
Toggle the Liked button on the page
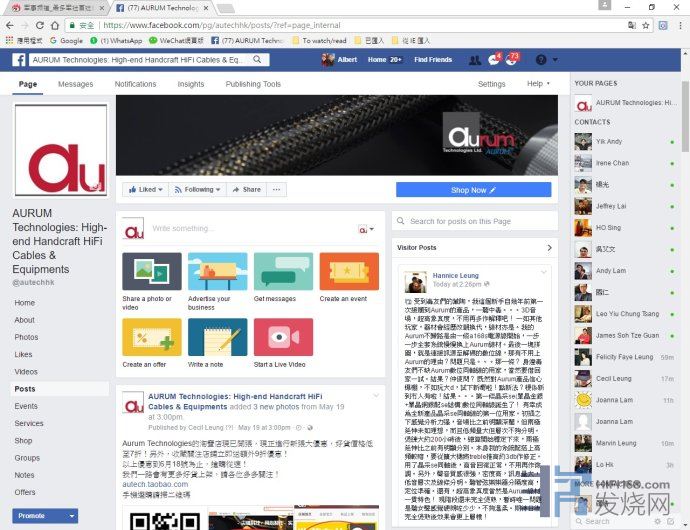[146, 189]
